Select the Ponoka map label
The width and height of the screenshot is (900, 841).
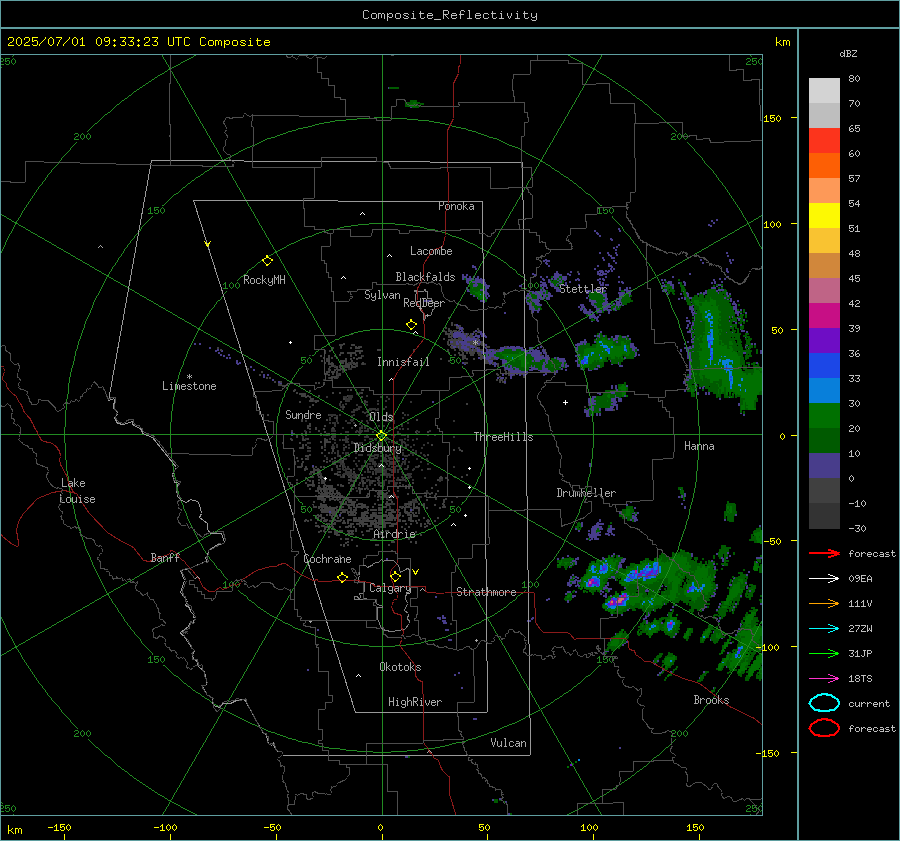pos(456,206)
